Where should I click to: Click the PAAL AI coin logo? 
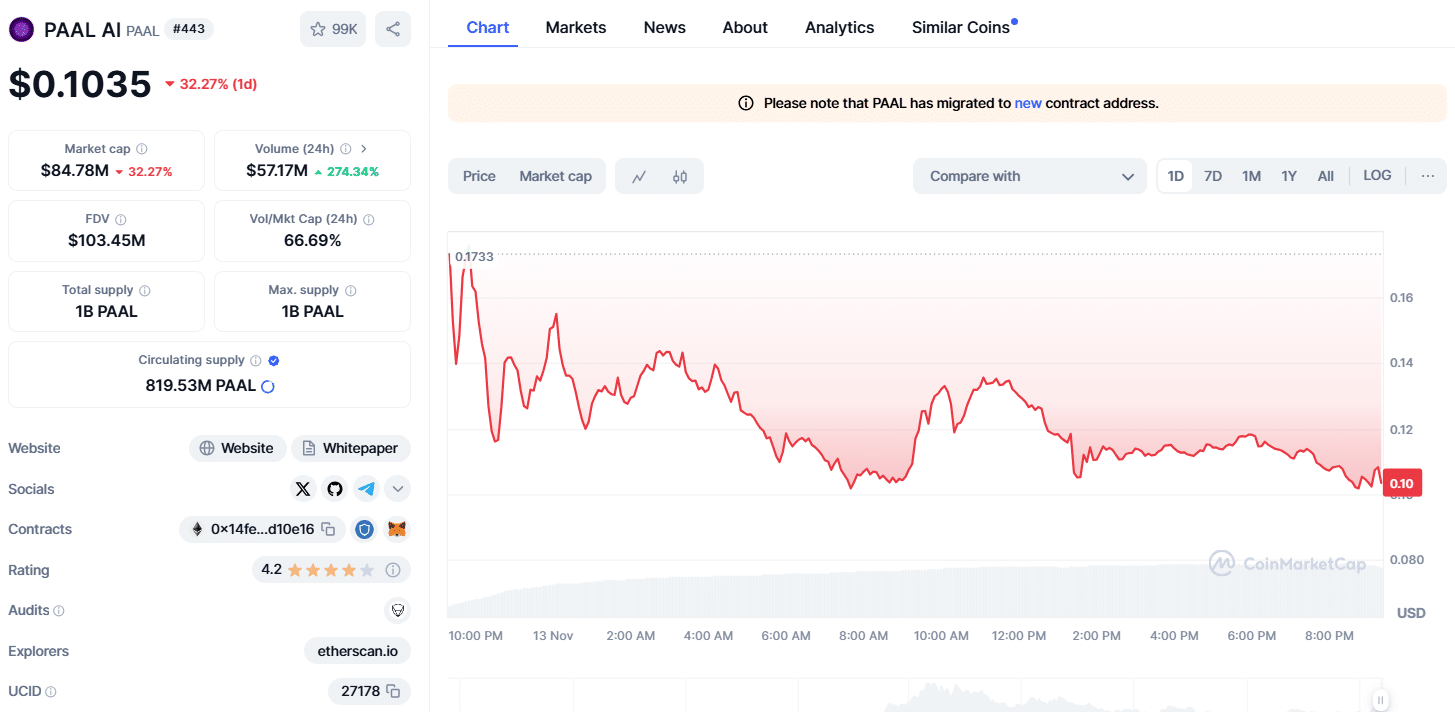coord(21,29)
